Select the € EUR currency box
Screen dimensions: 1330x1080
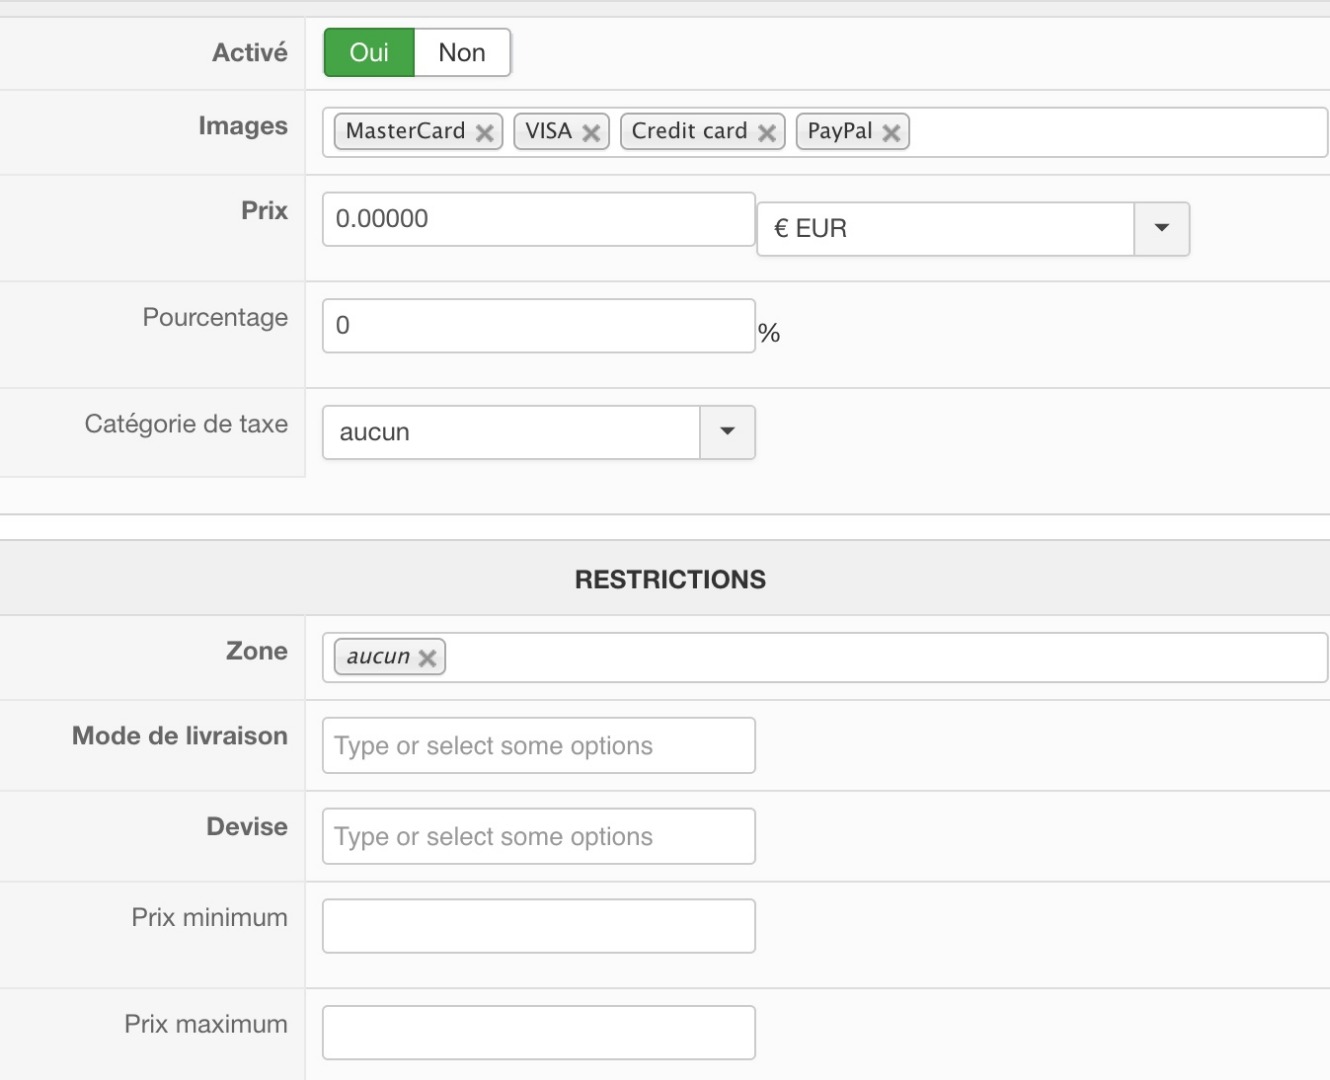coord(945,229)
